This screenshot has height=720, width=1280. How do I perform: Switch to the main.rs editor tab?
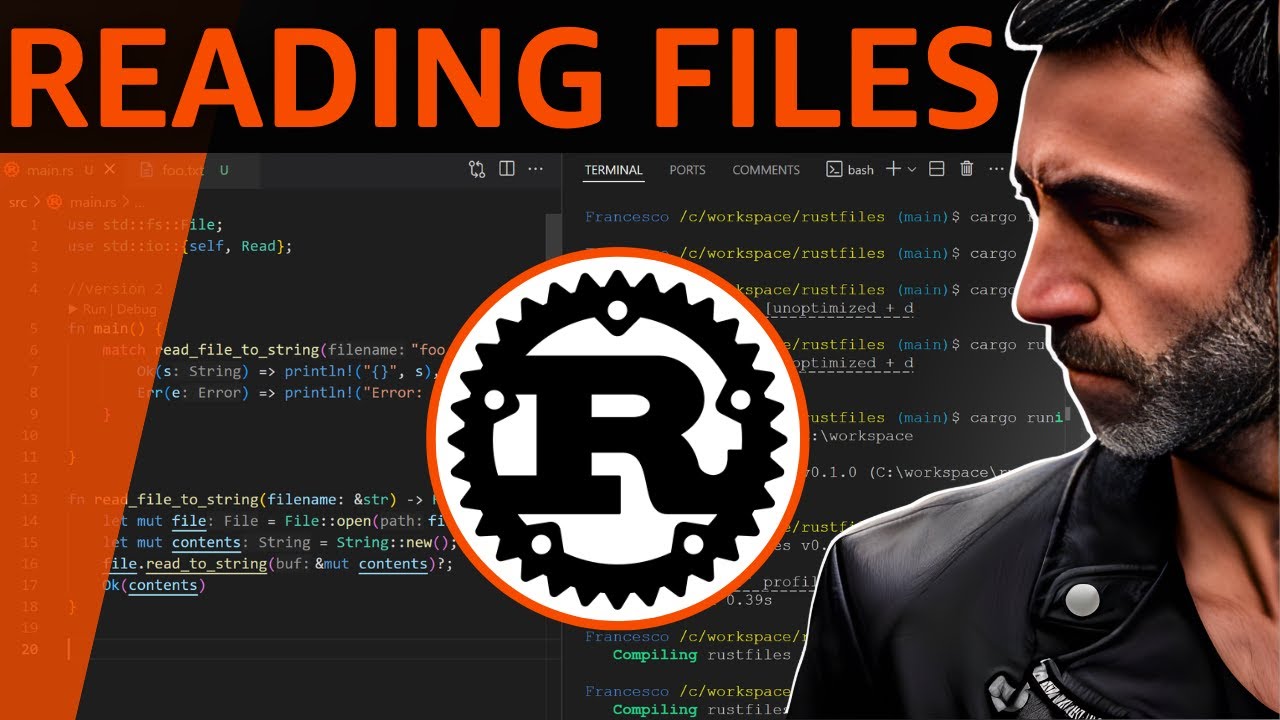(60, 170)
